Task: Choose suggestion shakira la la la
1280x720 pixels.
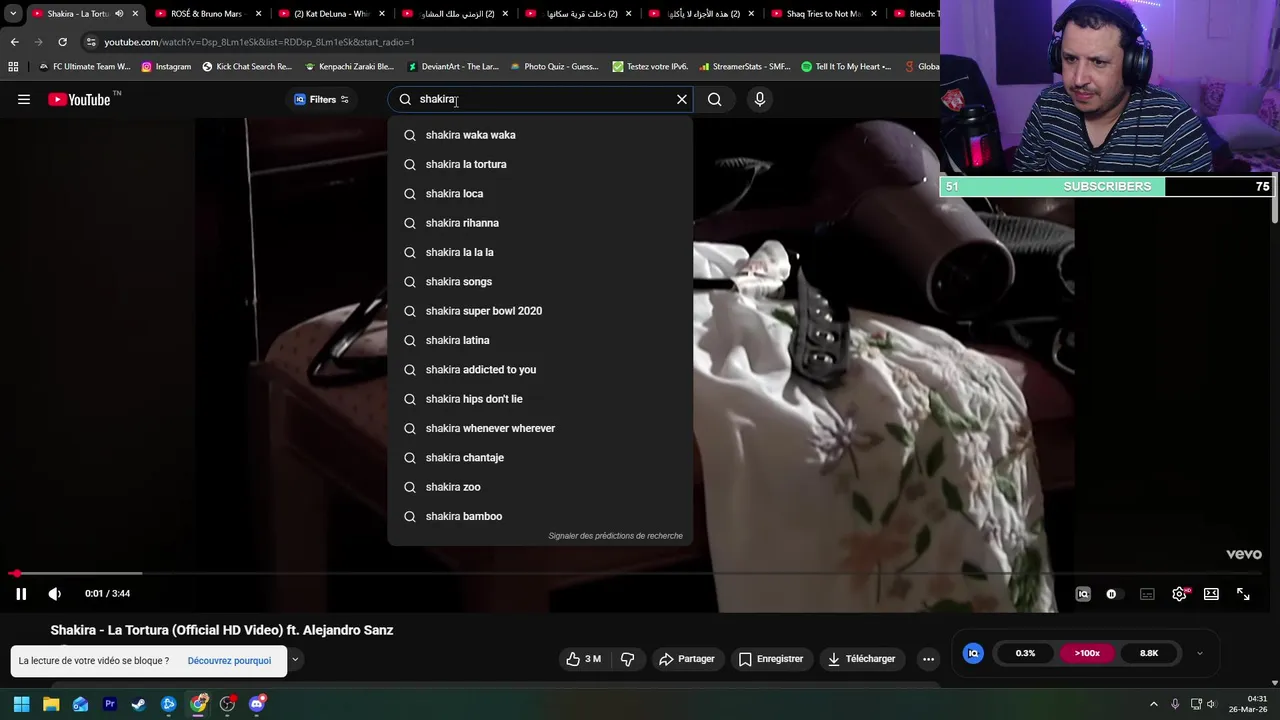Action: pos(540,252)
